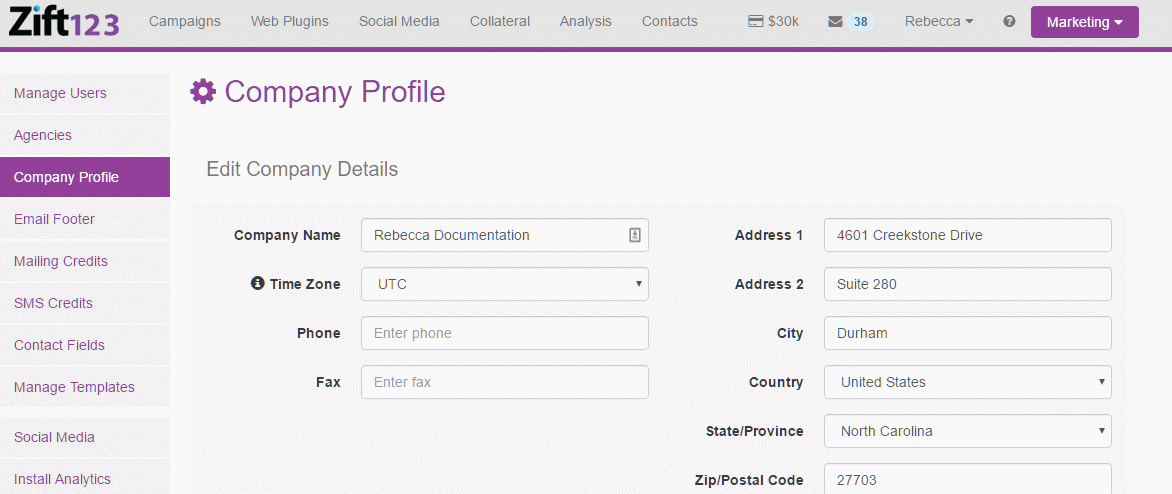This screenshot has width=1172, height=494.
Task: Click the Phone input field
Action: [504, 333]
